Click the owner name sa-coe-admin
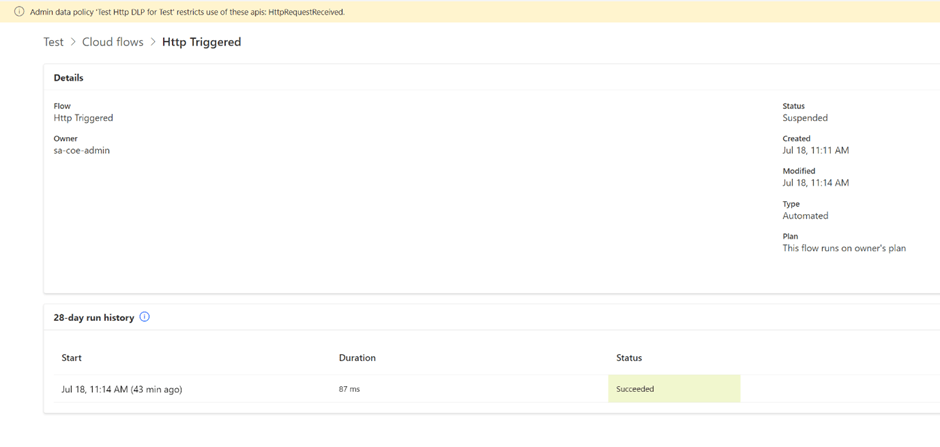Screen dimensions: 940x447 [82, 151]
